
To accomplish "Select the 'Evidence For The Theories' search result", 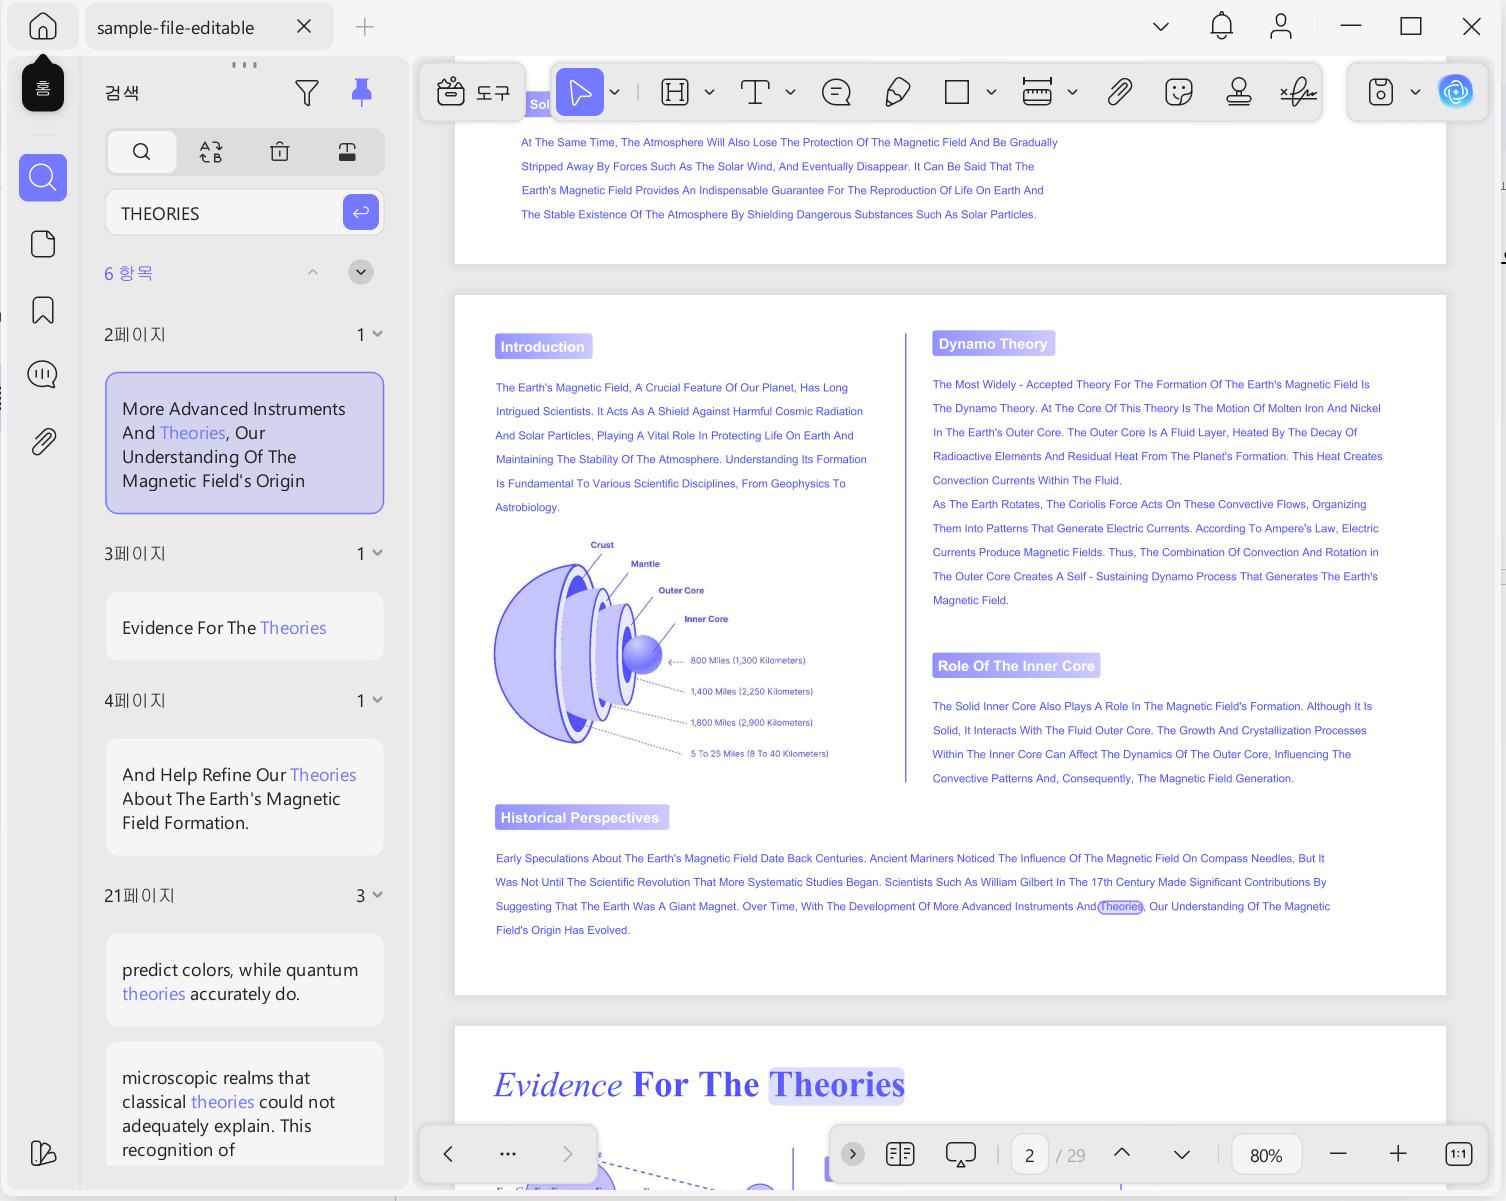I will click(x=245, y=627).
